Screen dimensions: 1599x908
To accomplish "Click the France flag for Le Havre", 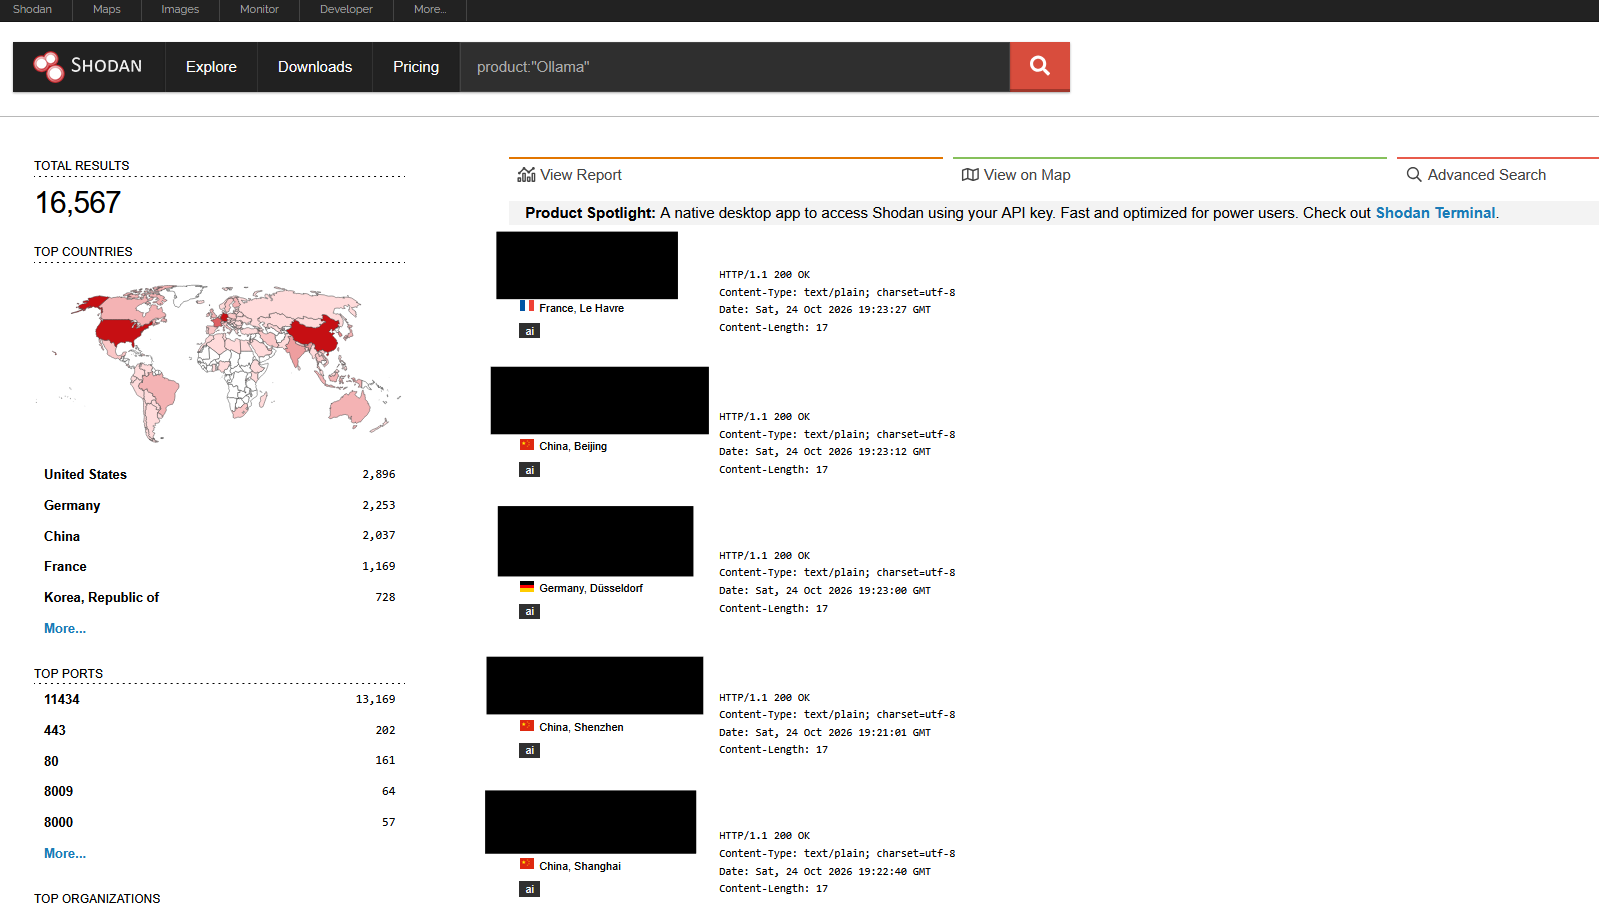I will click(527, 307).
